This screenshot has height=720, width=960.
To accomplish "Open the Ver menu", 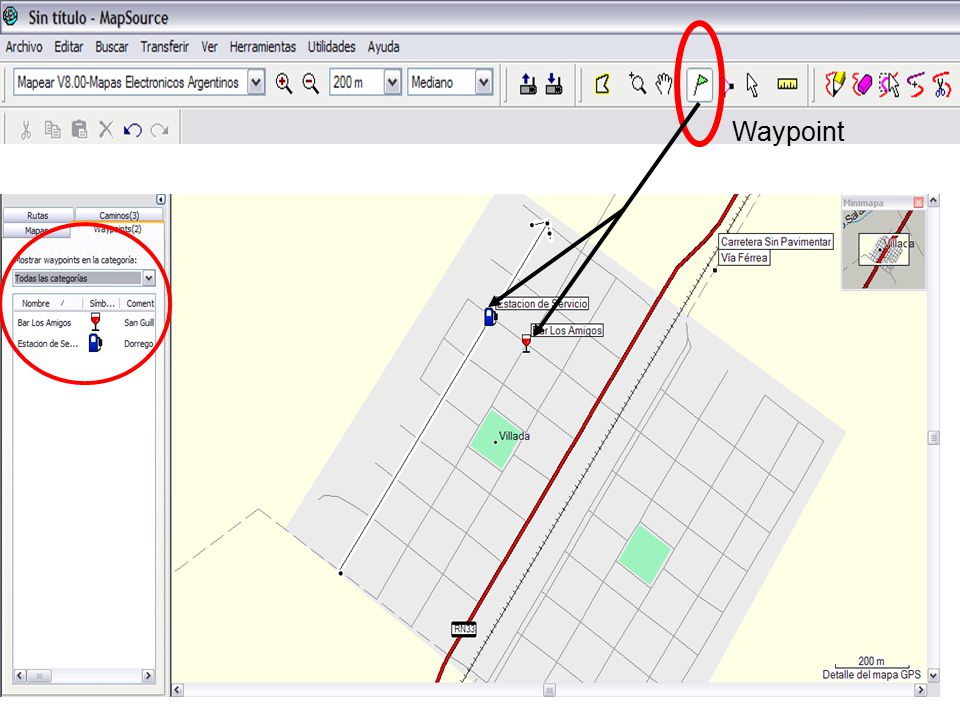I will tap(209, 47).
